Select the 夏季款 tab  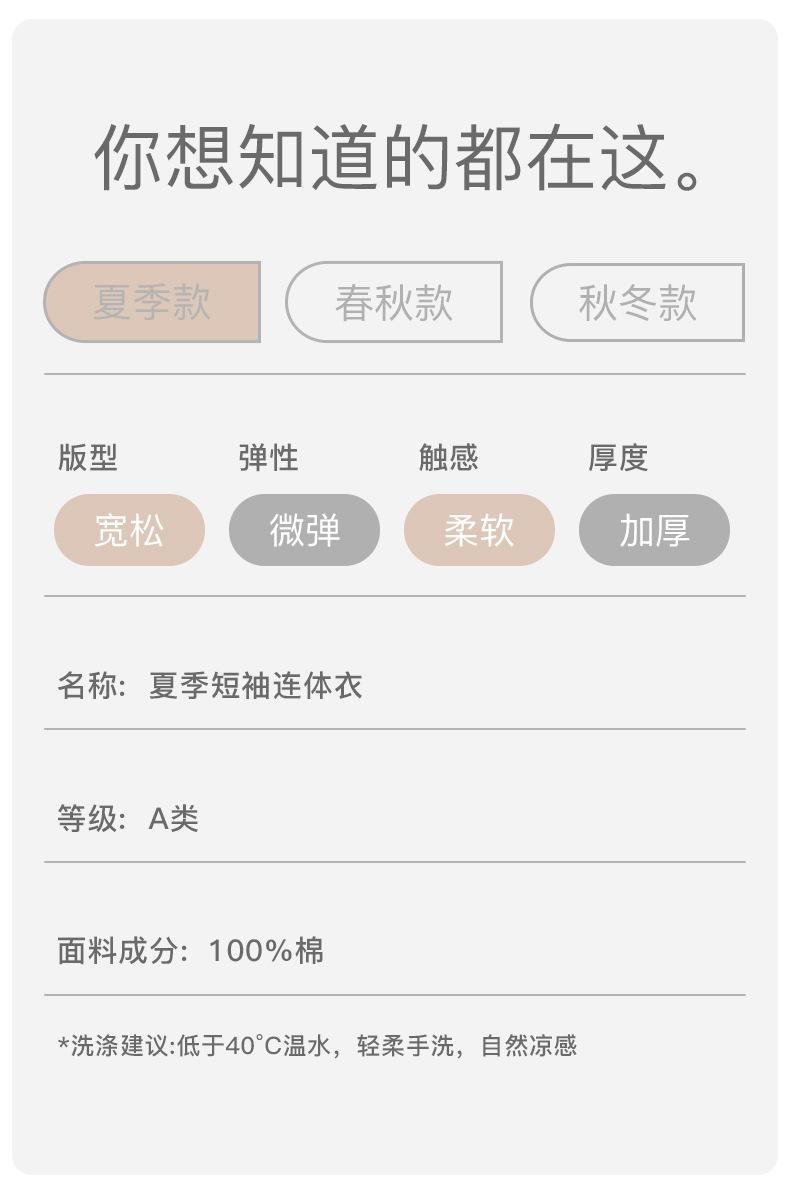tap(152, 302)
